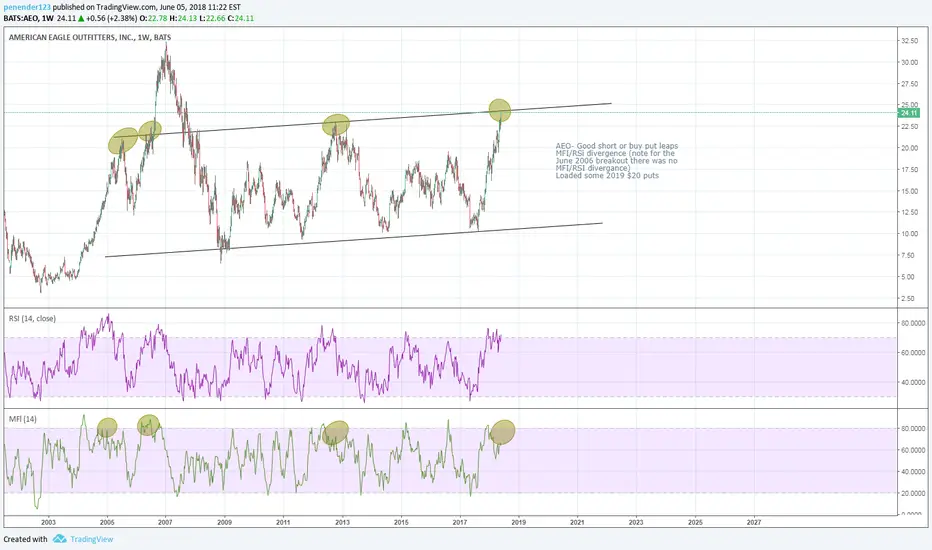Click the 2017 label on the time axis
The height and width of the screenshot is (550, 932).
pyautogui.click(x=459, y=522)
